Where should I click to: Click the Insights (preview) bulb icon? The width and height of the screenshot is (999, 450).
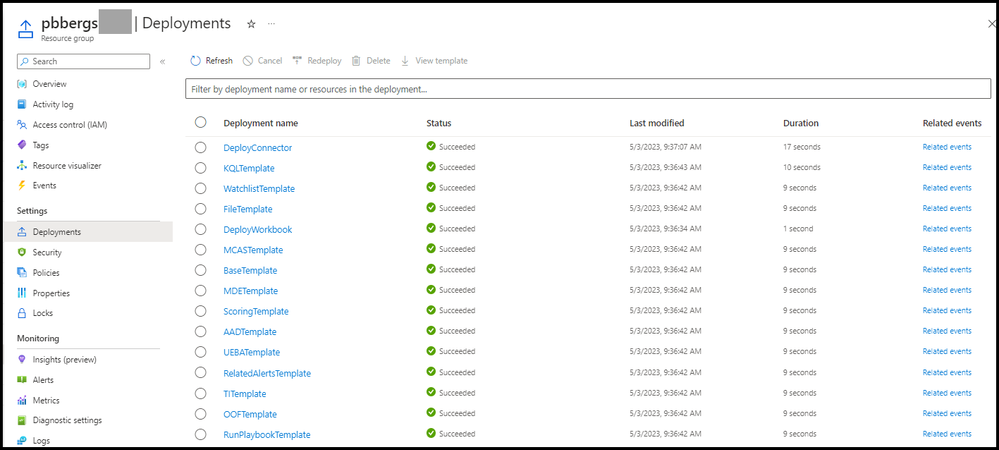point(22,359)
